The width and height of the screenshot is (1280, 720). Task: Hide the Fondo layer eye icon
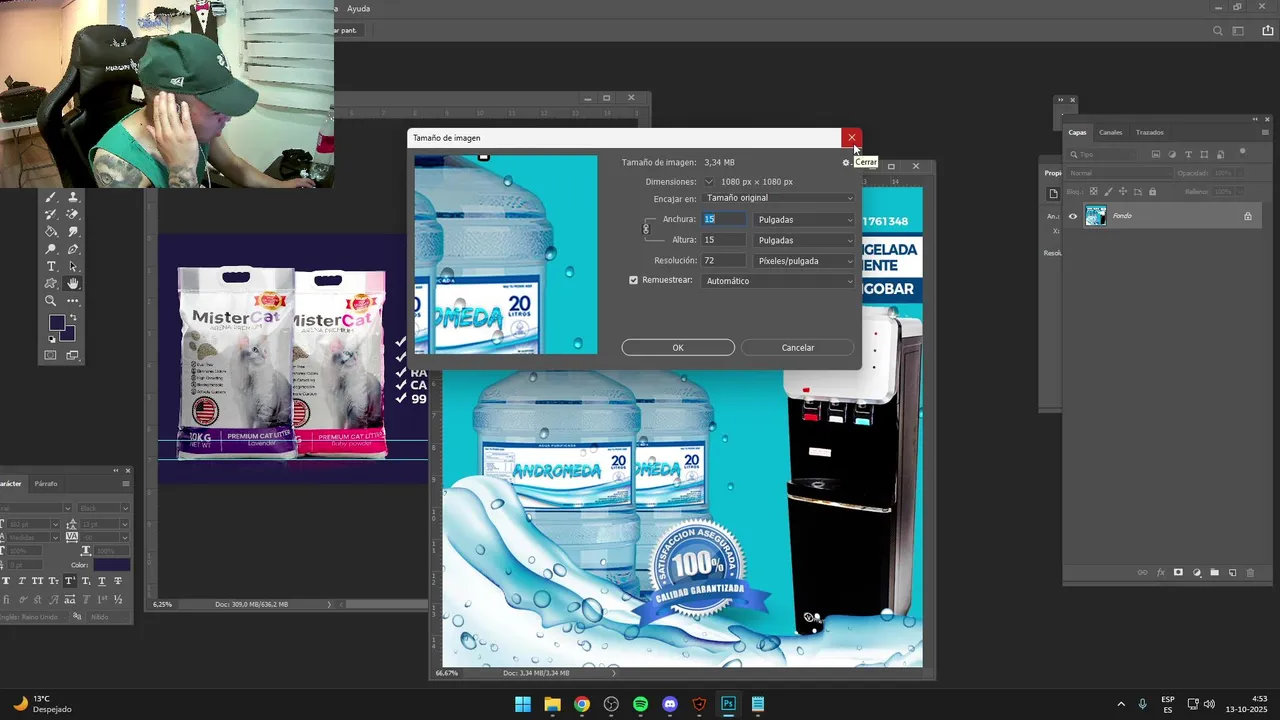(1073, 216)
